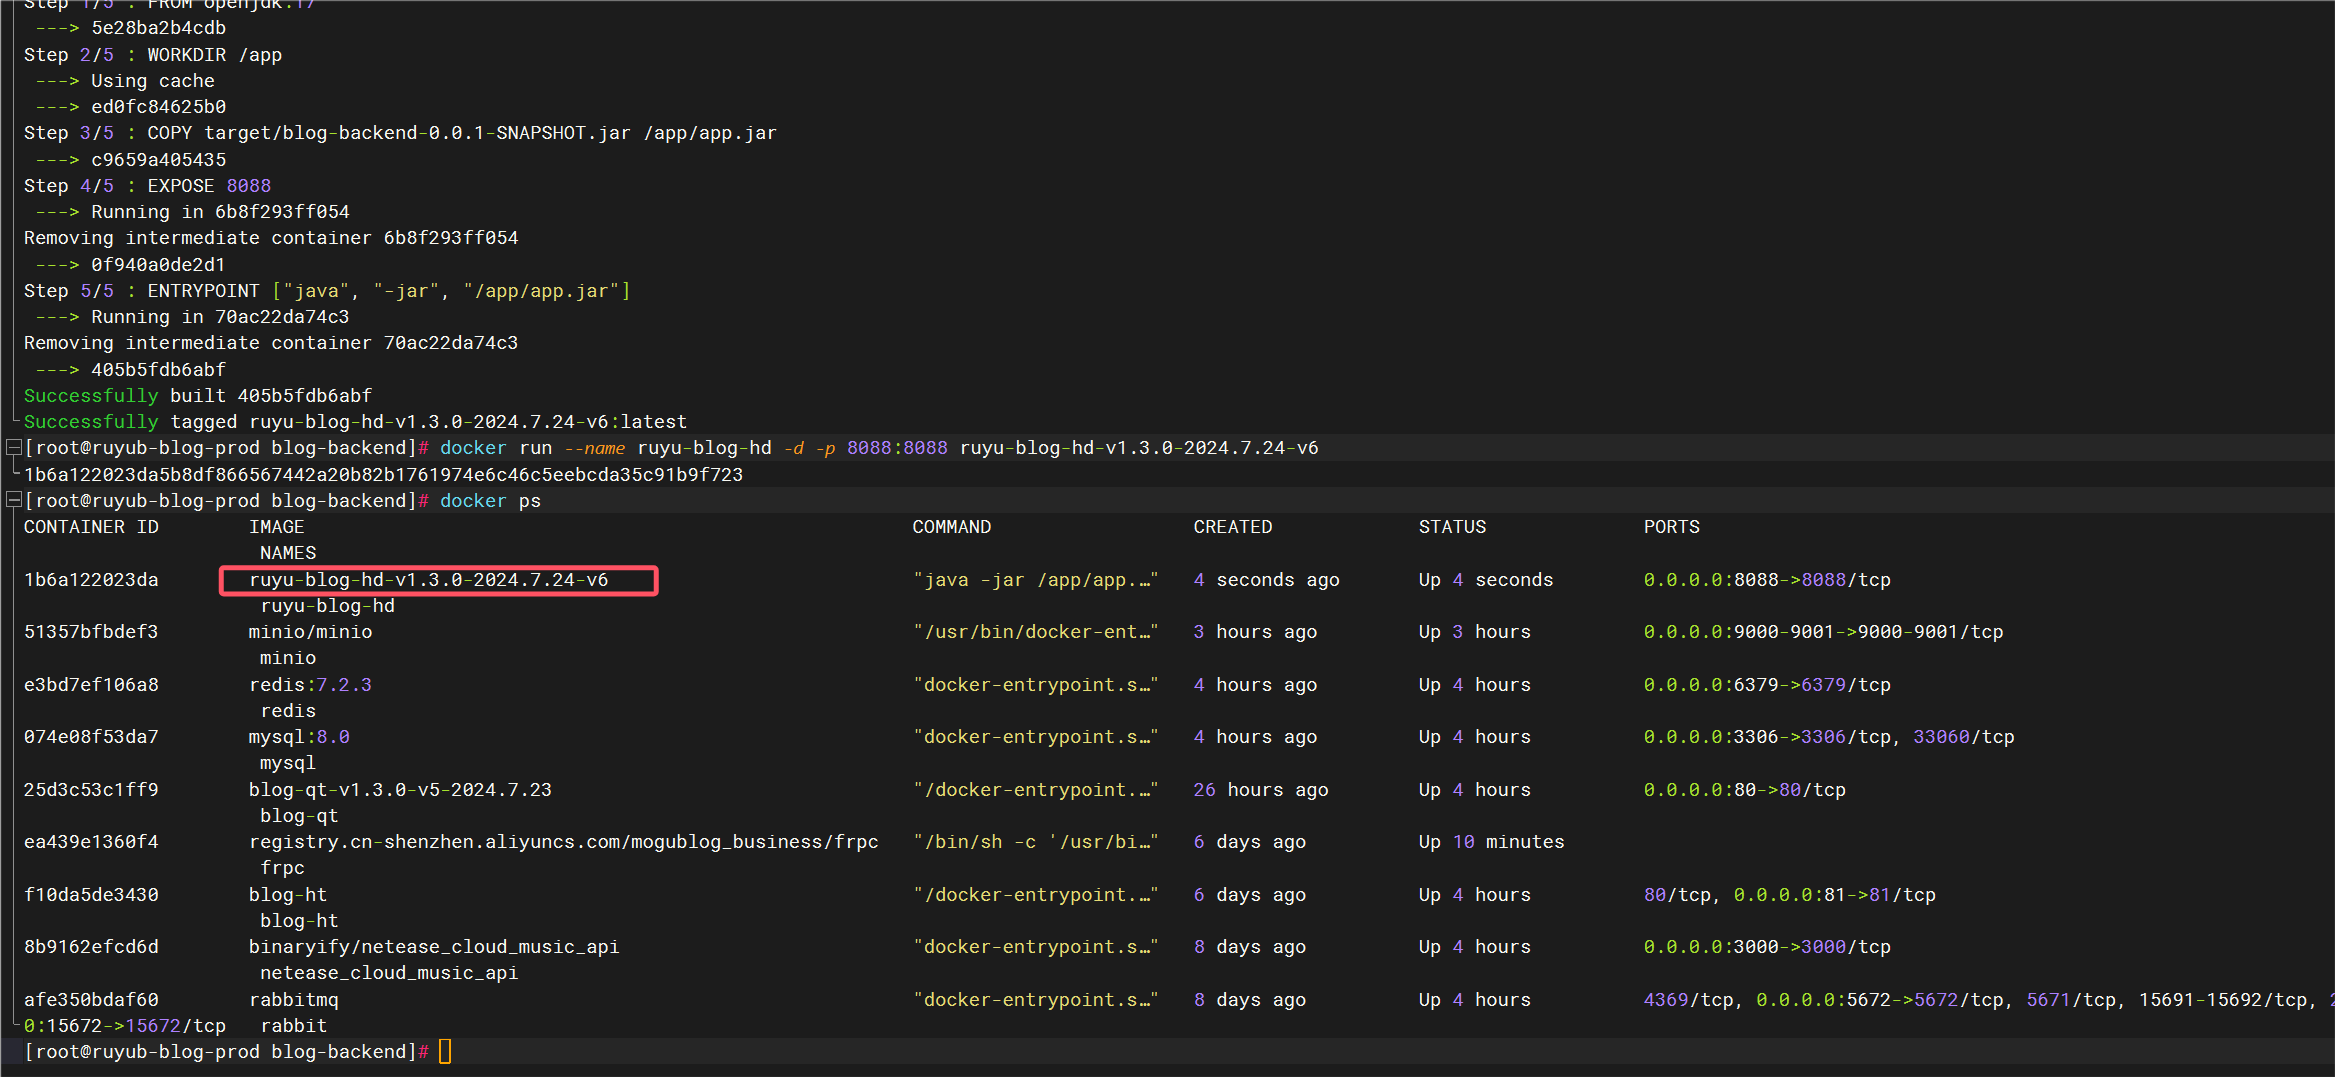Click port mapping 0.0.0.0:9000-9001->9000-9001/tcp
The width and height of the screenshot is (2335, 1077).
coord(1824,632)
